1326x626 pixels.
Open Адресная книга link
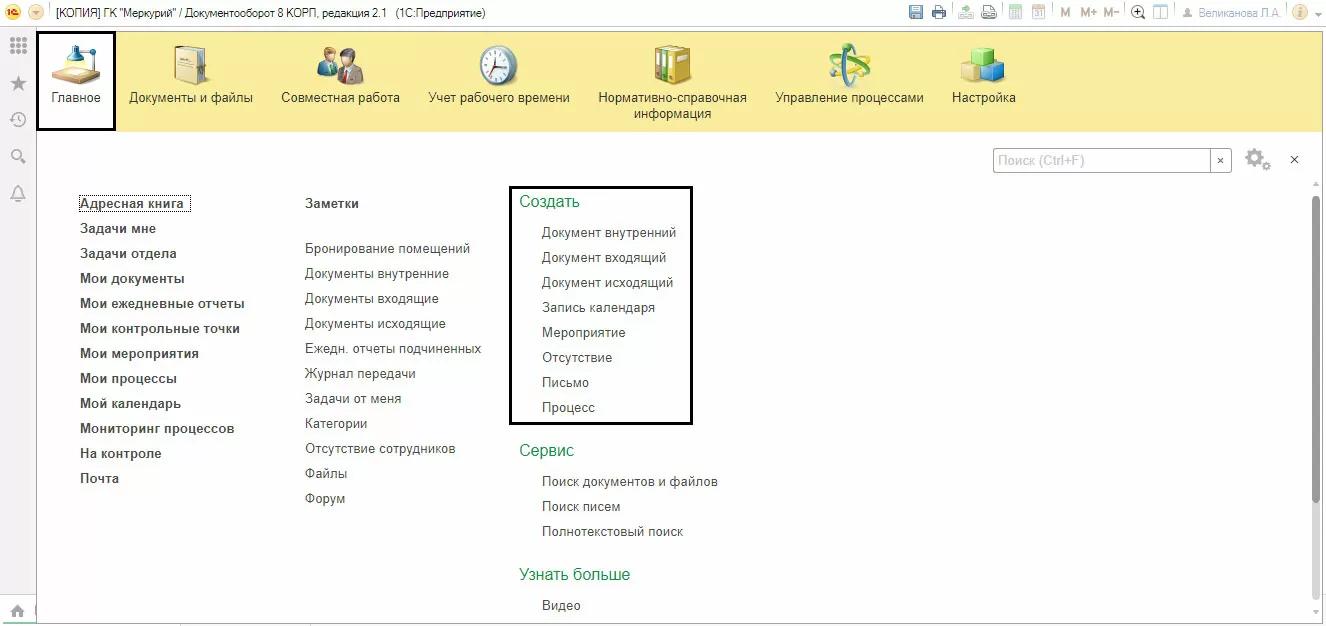point(132,204)
